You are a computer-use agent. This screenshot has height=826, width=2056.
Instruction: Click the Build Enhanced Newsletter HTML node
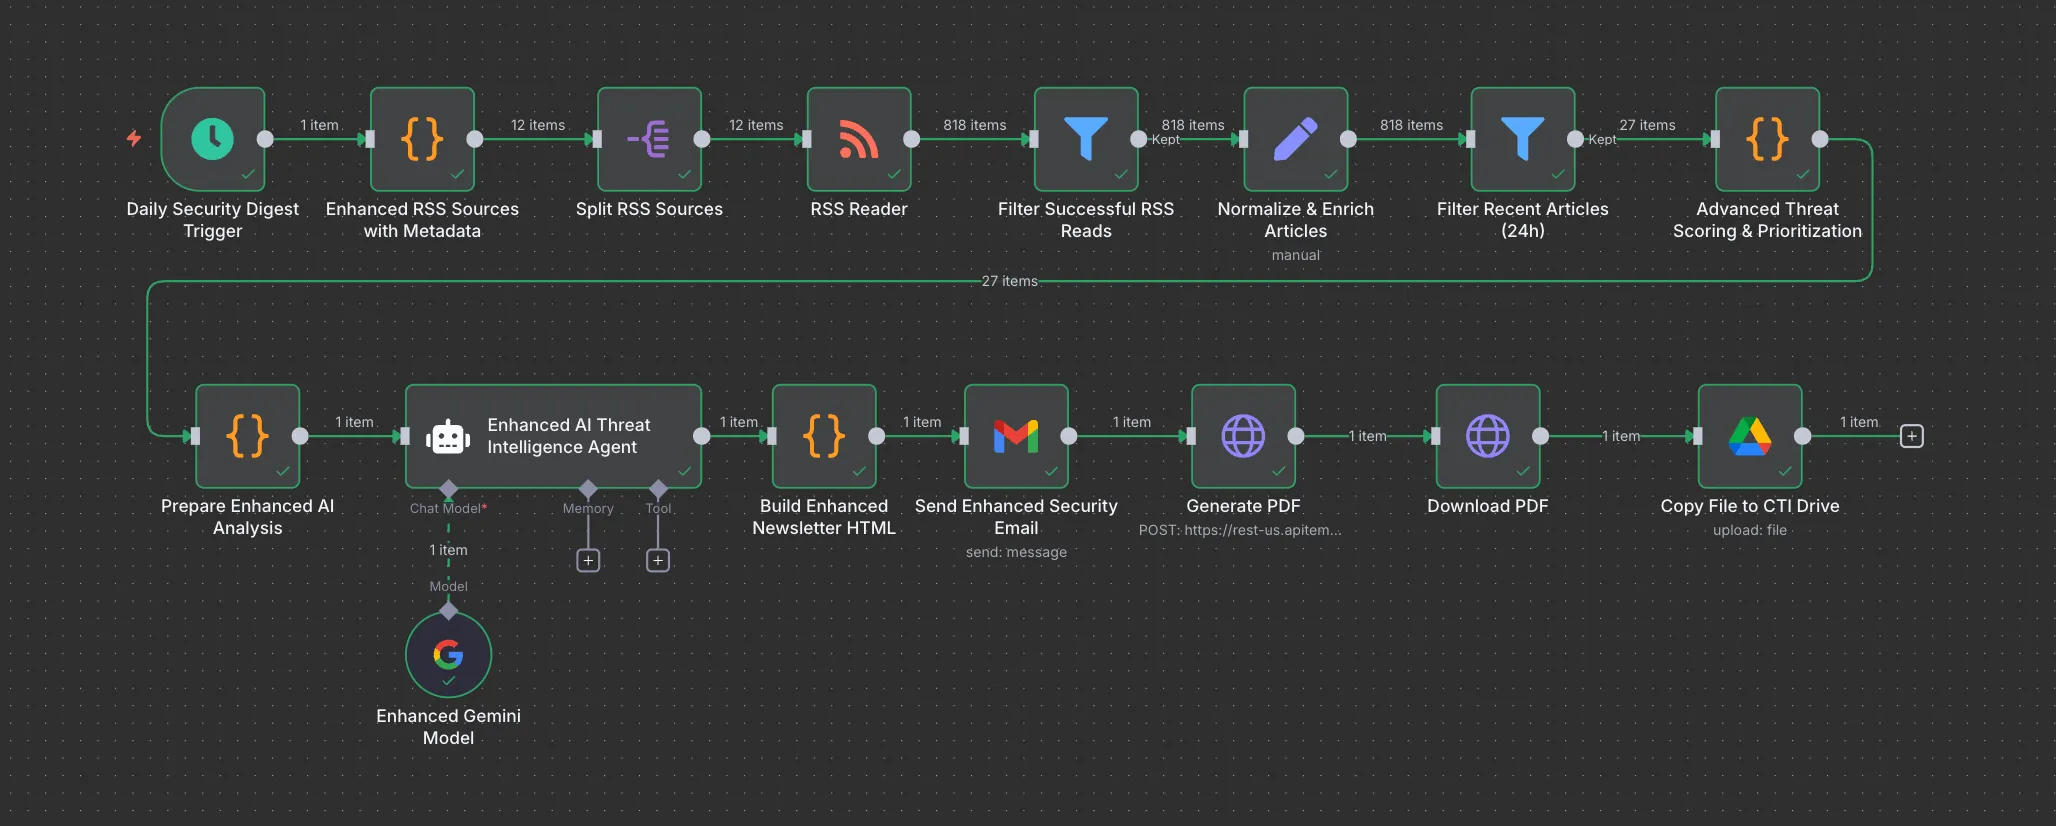point(824,436)
